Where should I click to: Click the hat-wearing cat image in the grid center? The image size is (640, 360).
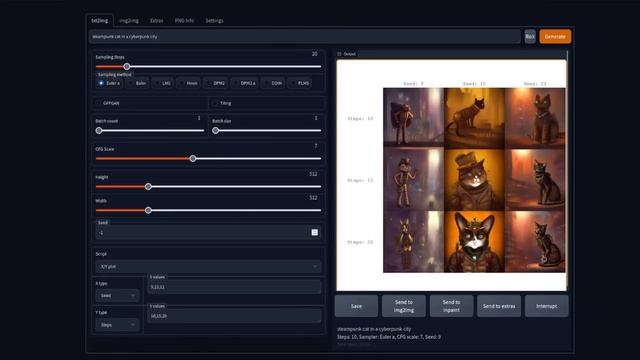point(474,180)
